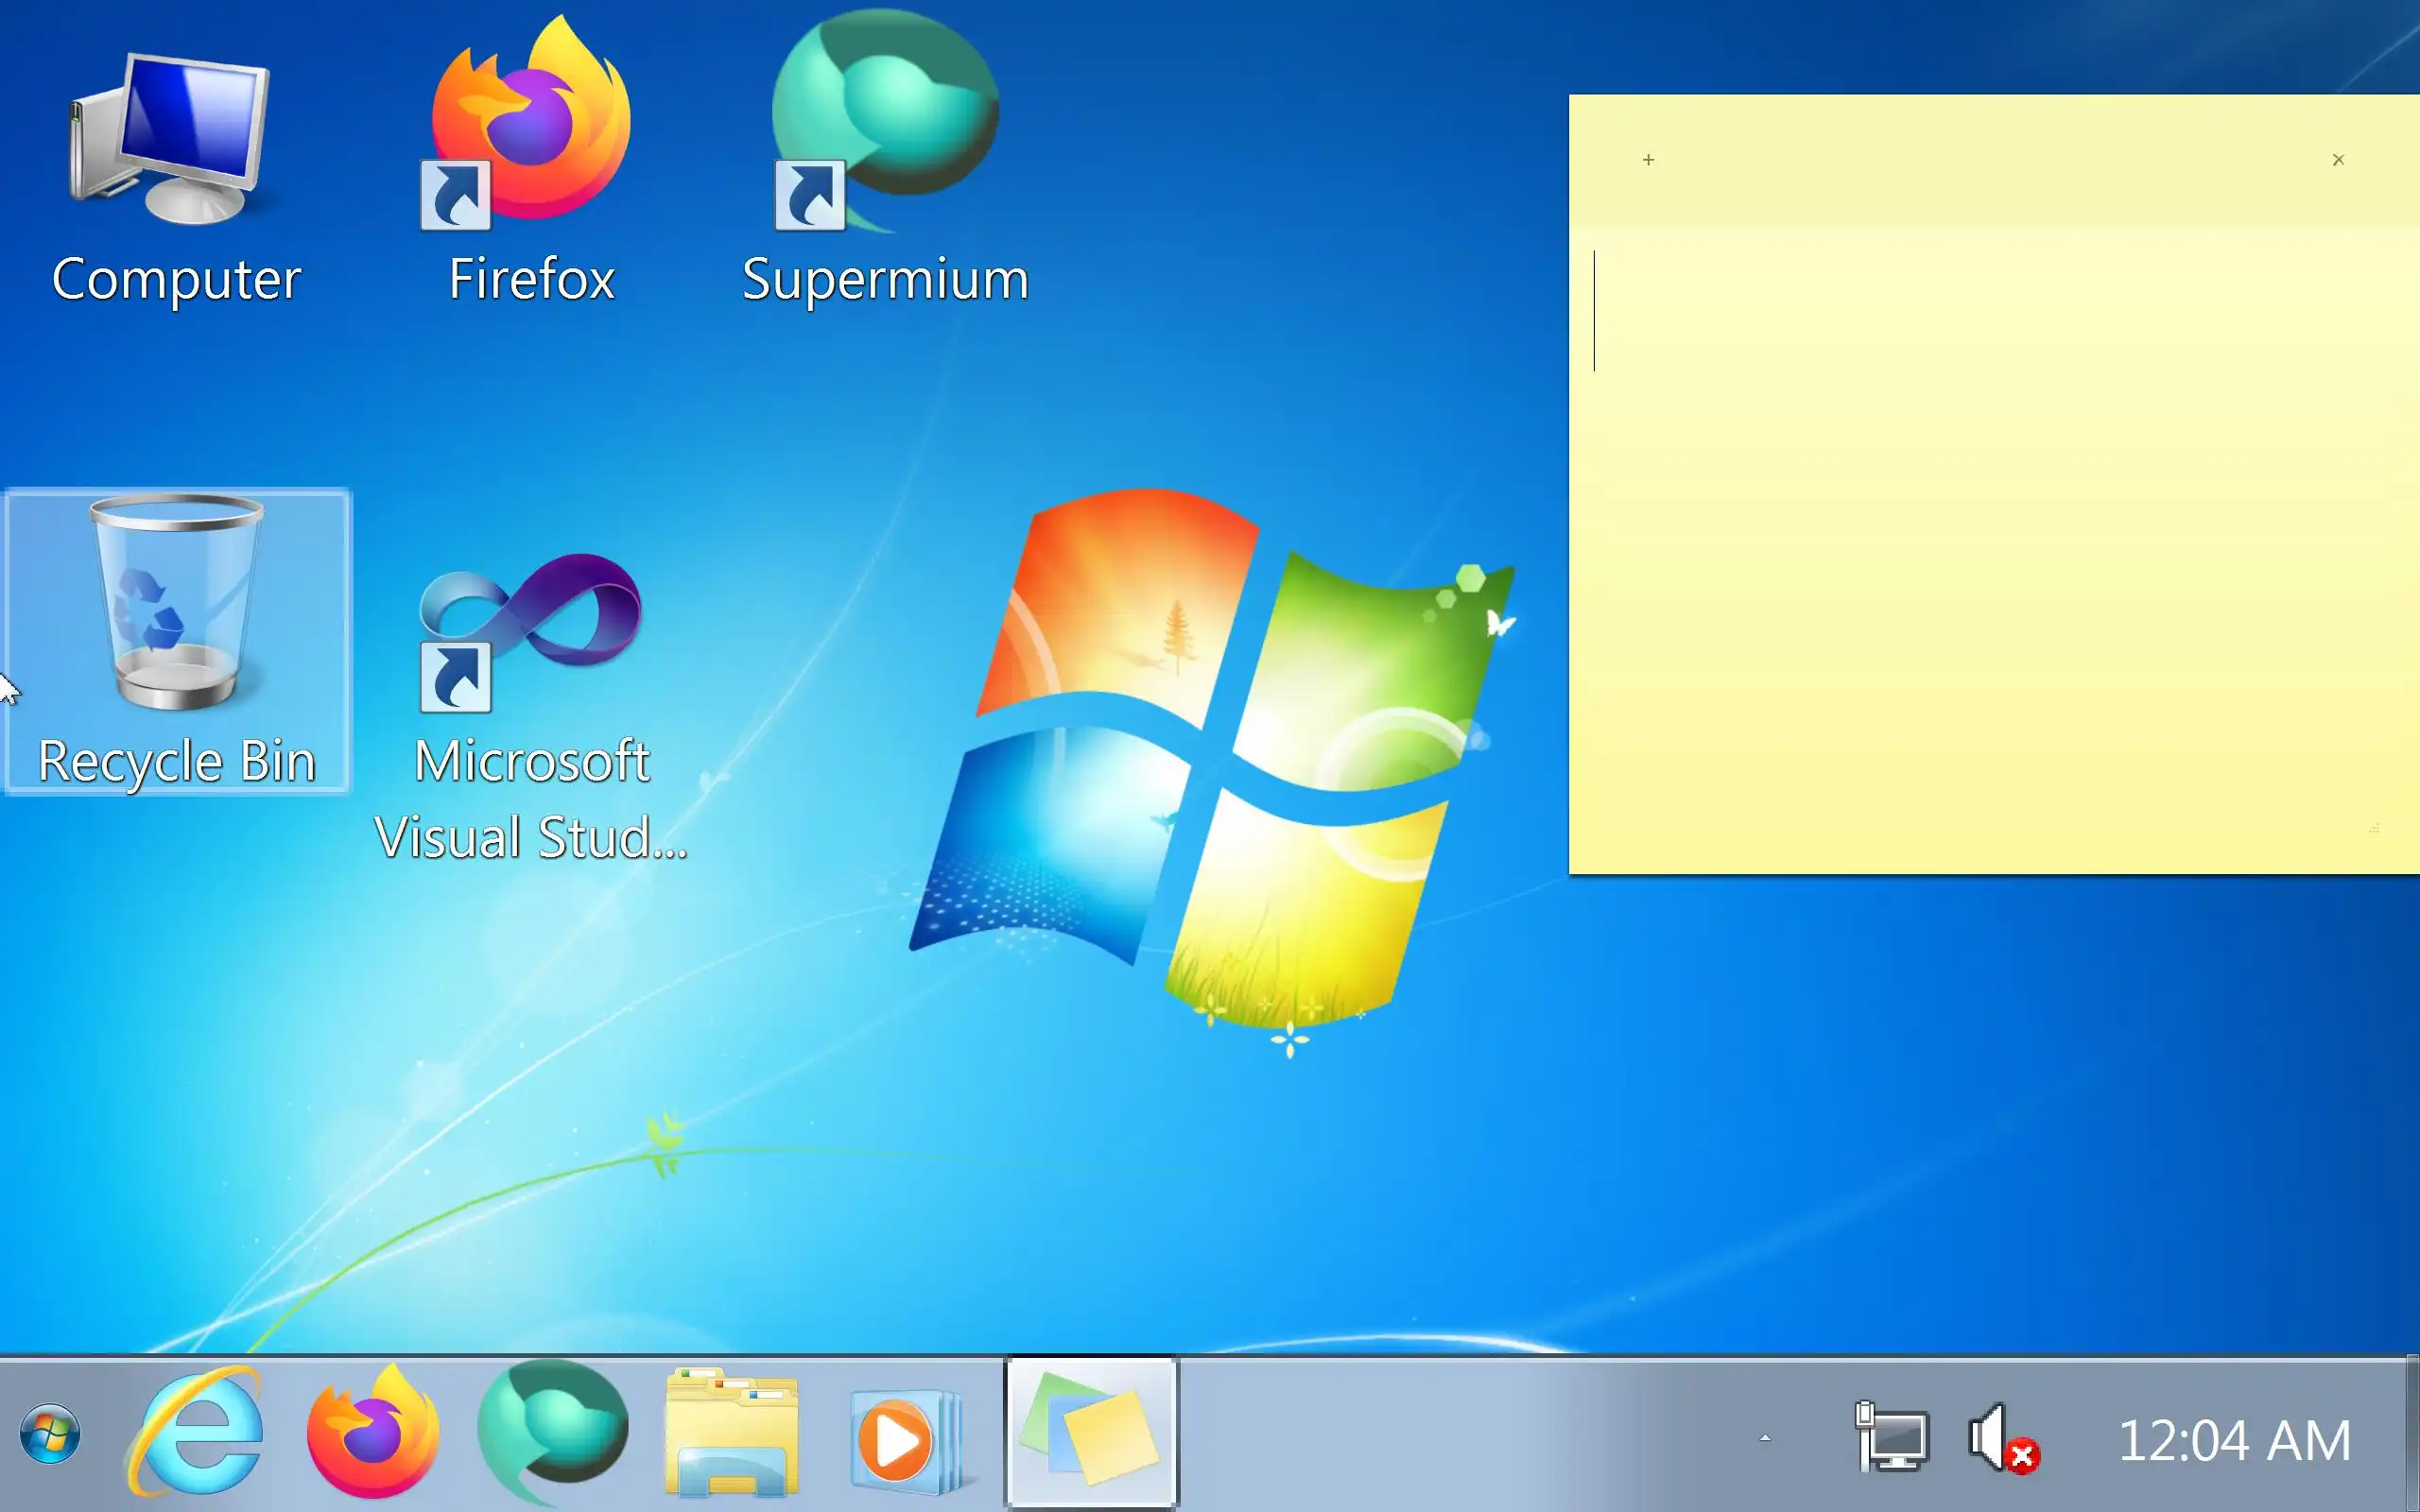Select the Firefox desktop shortcut
Screen dimensions: 2420x1512
531,160
